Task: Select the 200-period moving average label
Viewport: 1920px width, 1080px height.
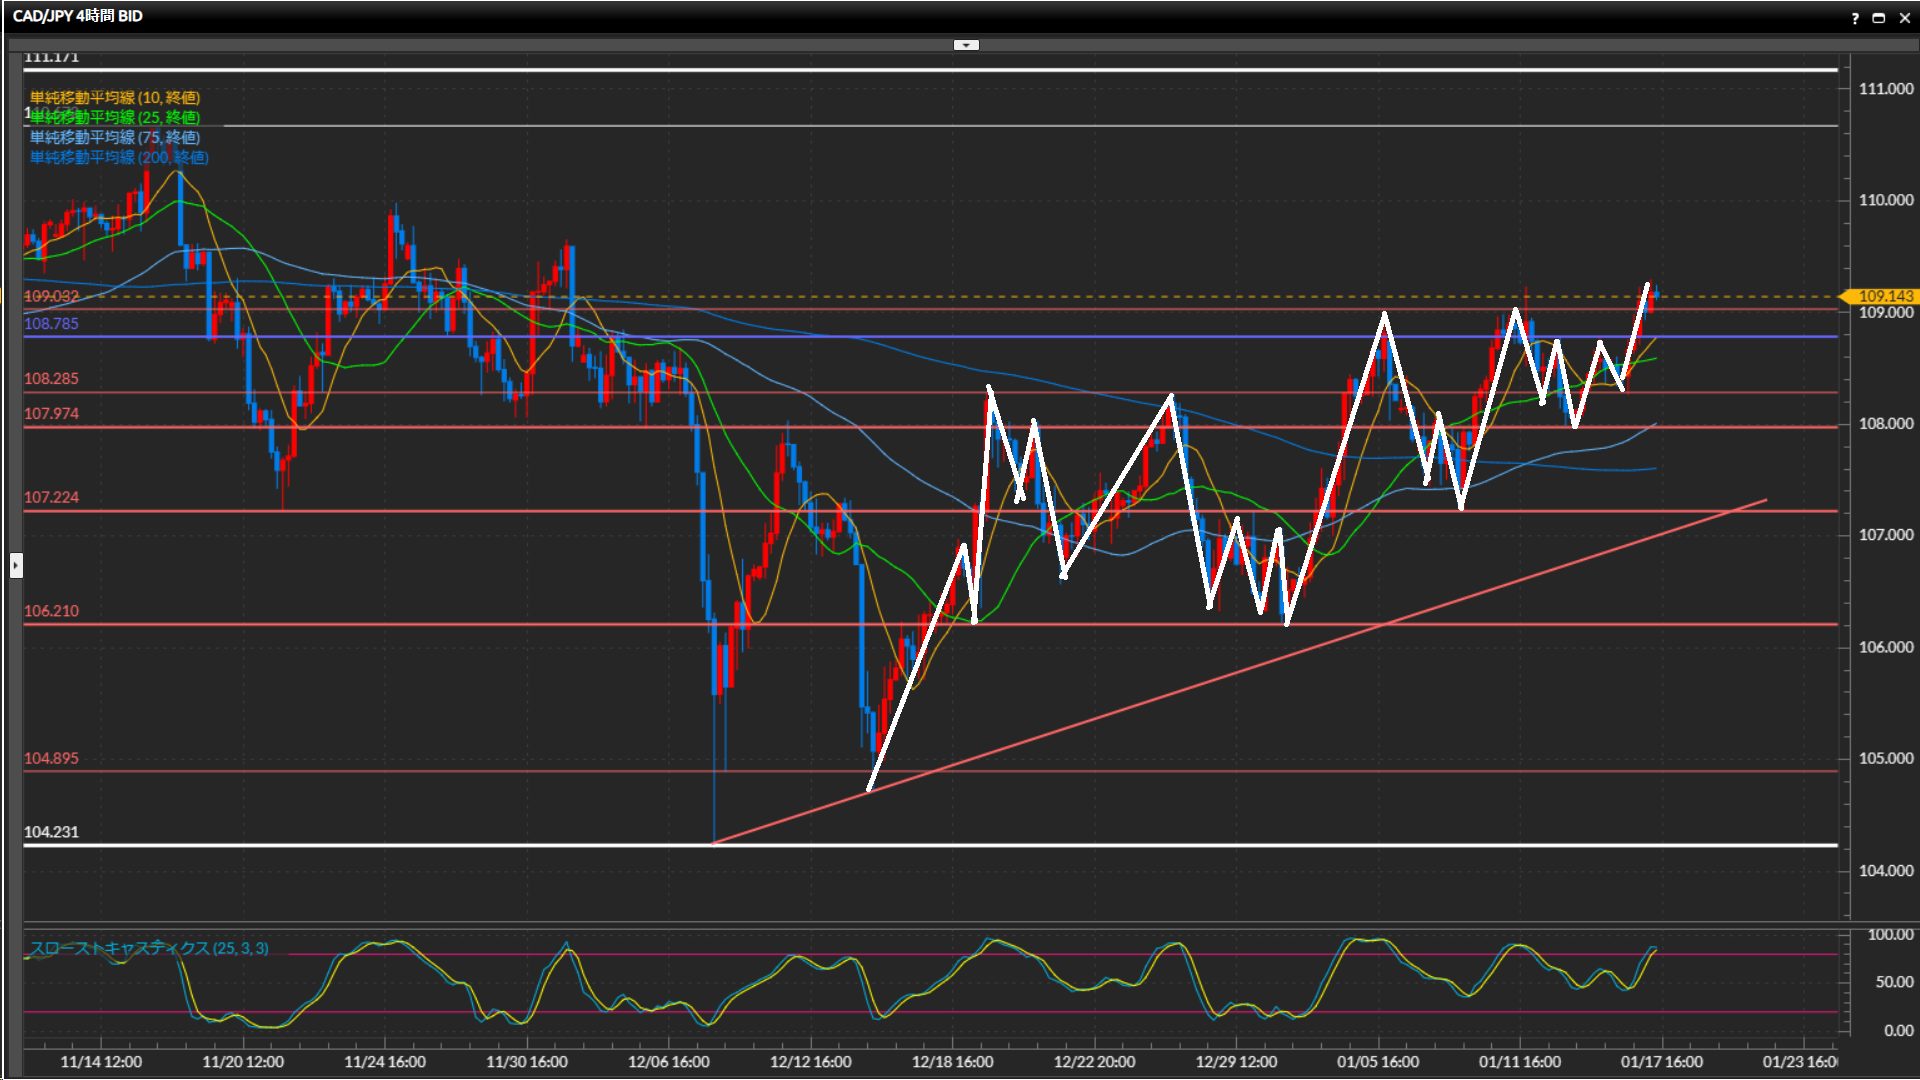Action: click(x=119, y=157)
